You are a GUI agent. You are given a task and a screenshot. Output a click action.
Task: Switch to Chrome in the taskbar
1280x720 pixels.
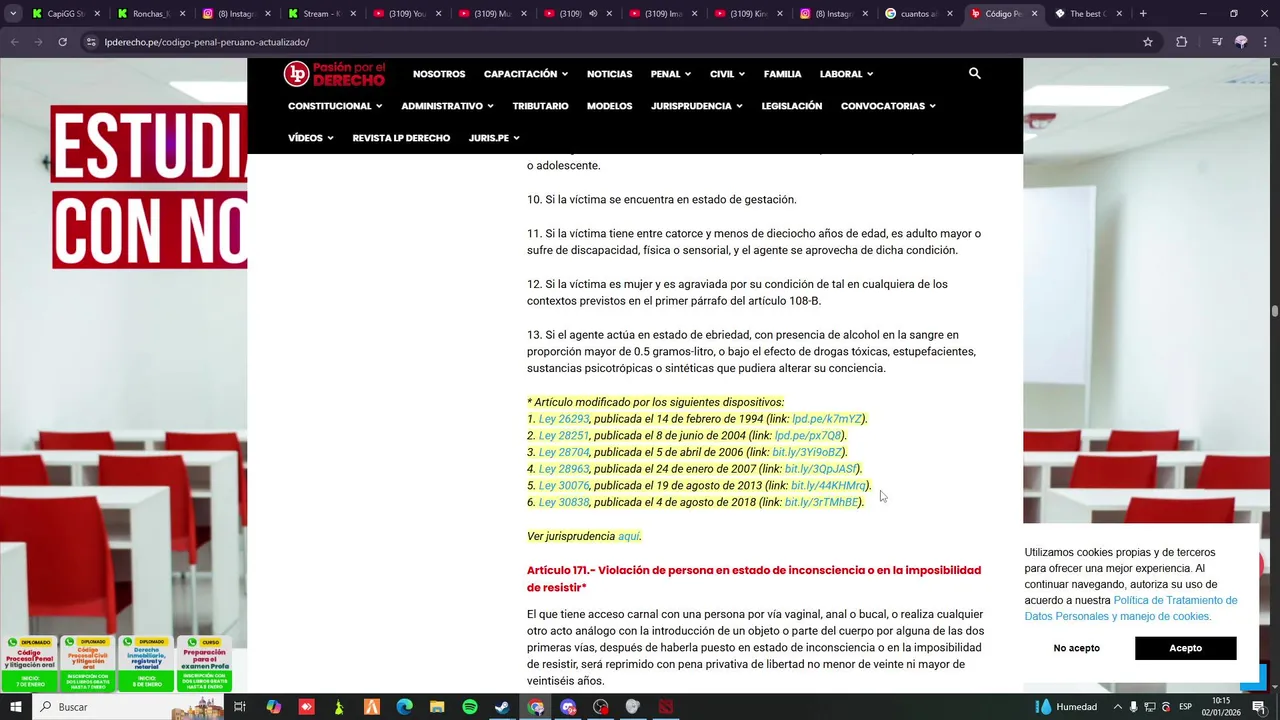click(535, 707)
